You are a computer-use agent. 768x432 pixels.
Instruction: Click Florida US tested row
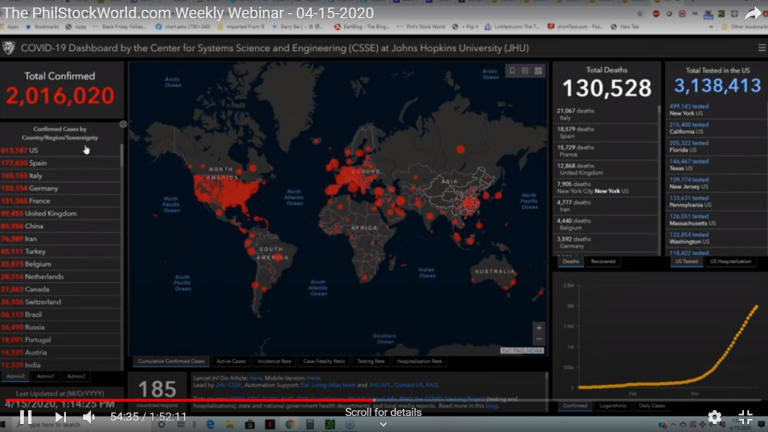pos(716,146)
